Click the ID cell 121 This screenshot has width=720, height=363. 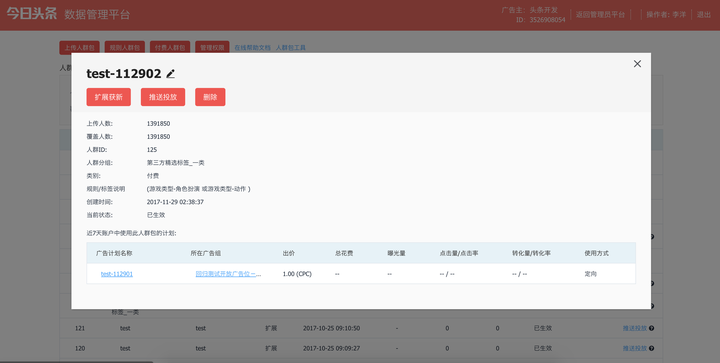tap(80, 328)
